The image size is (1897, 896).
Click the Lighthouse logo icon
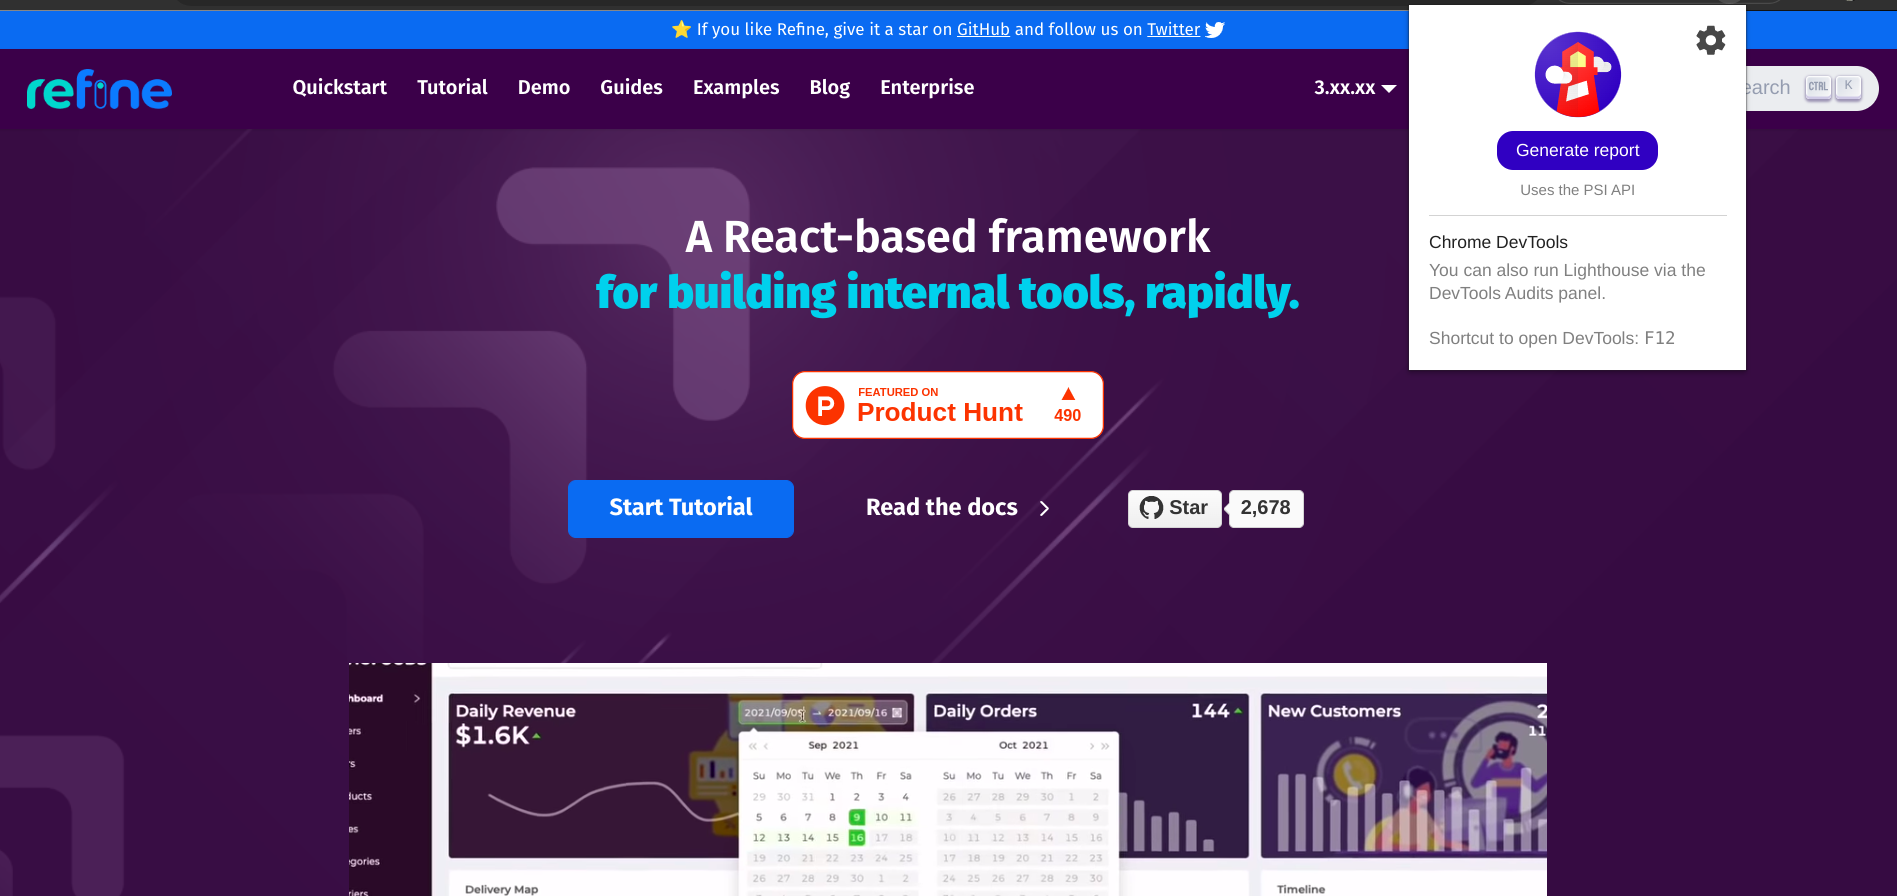tap(1577, 74)
